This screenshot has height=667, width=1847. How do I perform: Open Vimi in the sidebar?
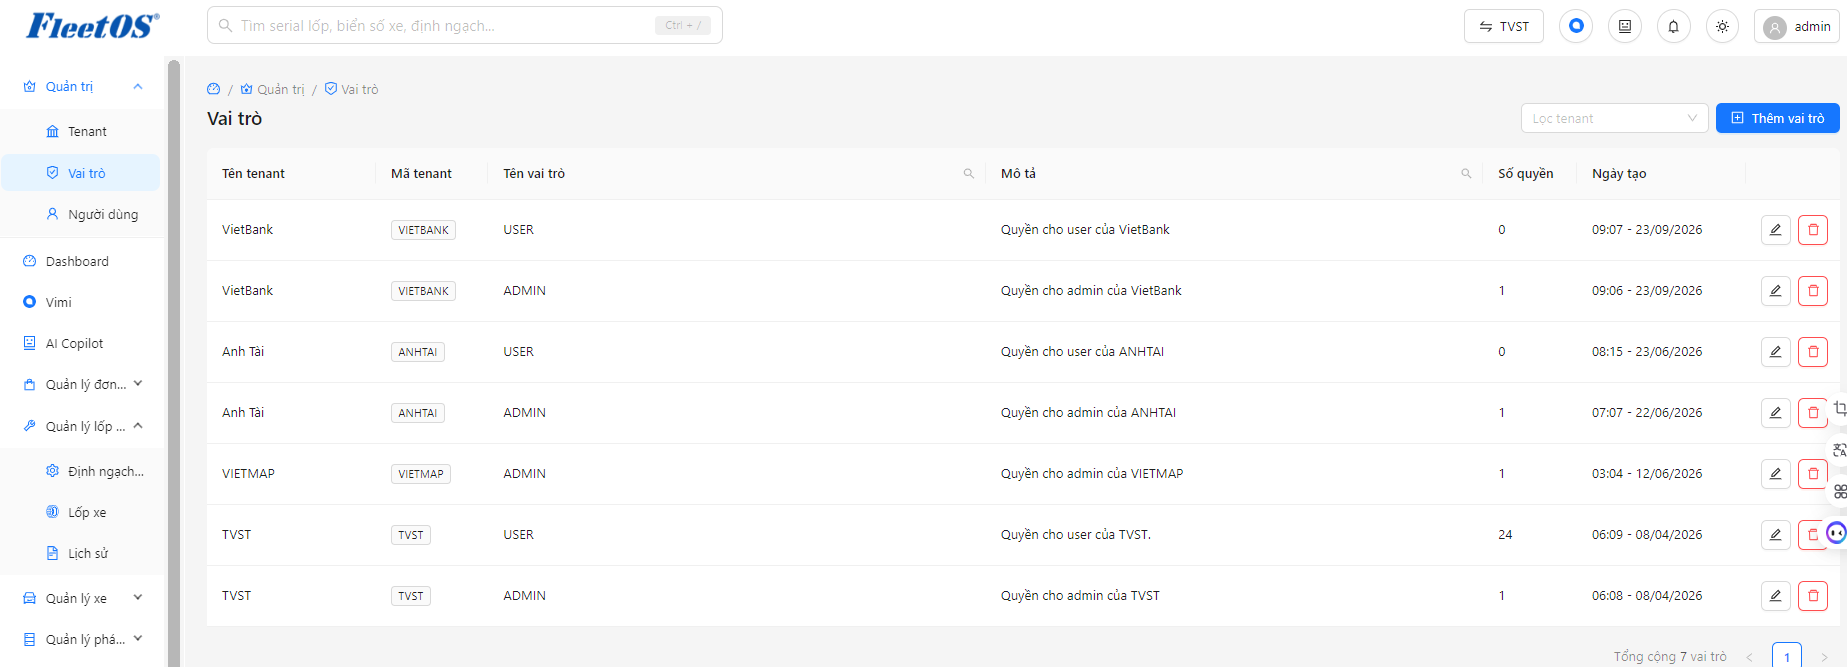80,302
